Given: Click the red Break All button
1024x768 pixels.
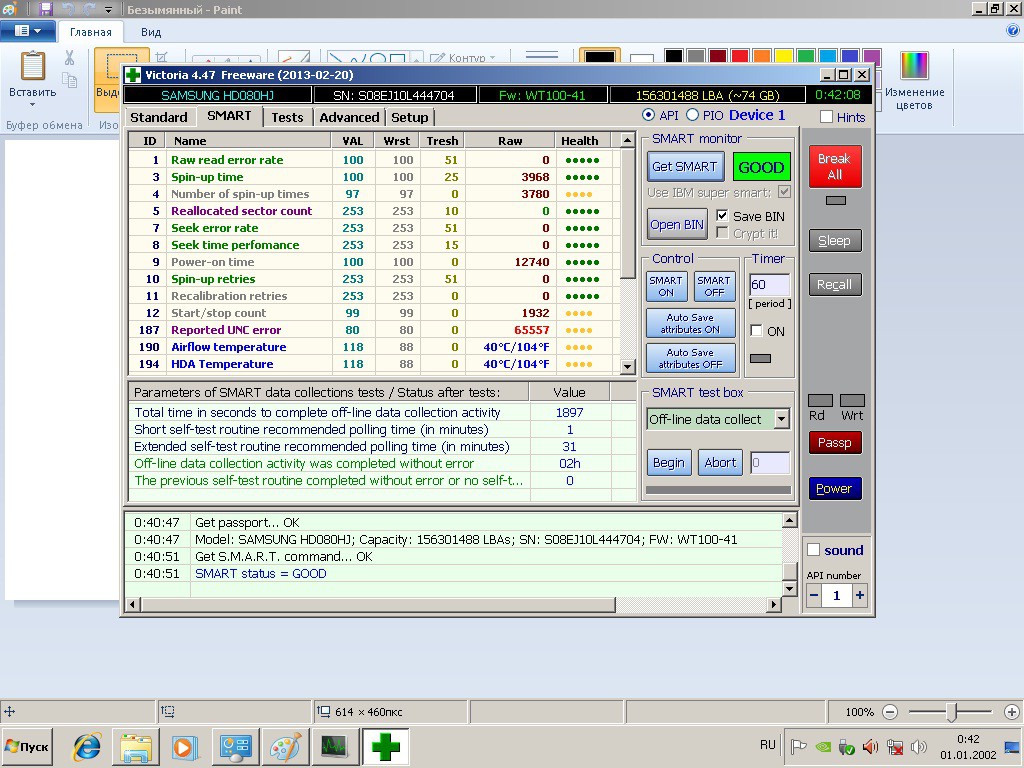Looking at the screenshot, I should coord(835,167).
